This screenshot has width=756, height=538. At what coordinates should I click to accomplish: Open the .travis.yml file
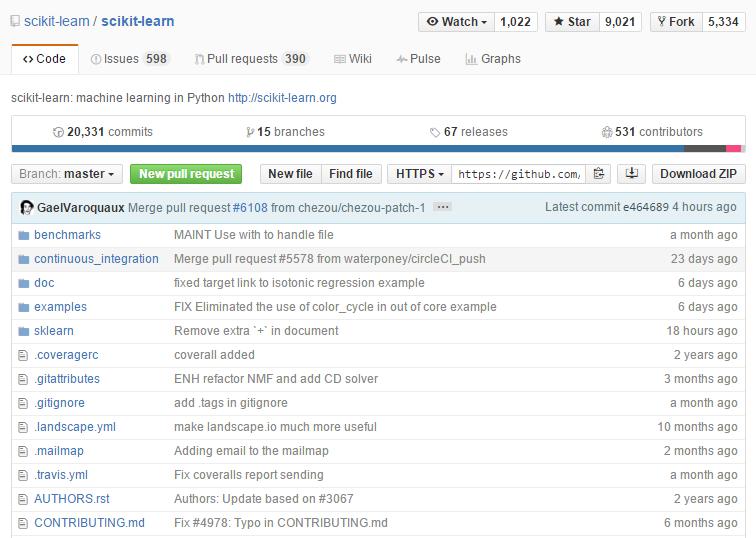(x=61, y=475)
